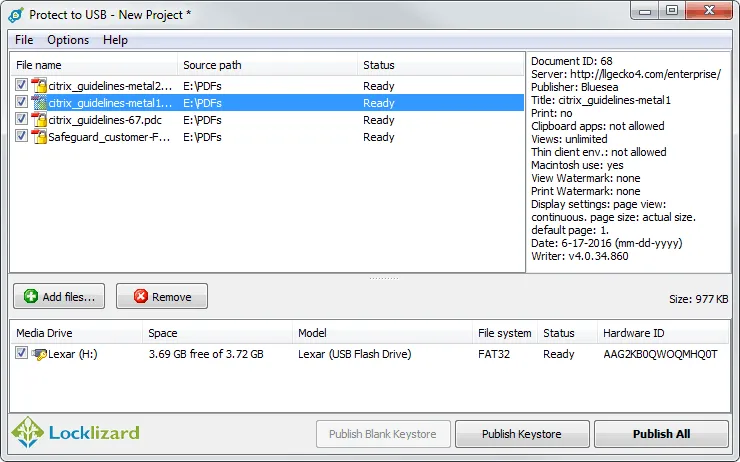Image resolution: width=740 pixels, height=462 pixels.
Task: Click the Publish Blank Keystore button
Action: point(383,434)
